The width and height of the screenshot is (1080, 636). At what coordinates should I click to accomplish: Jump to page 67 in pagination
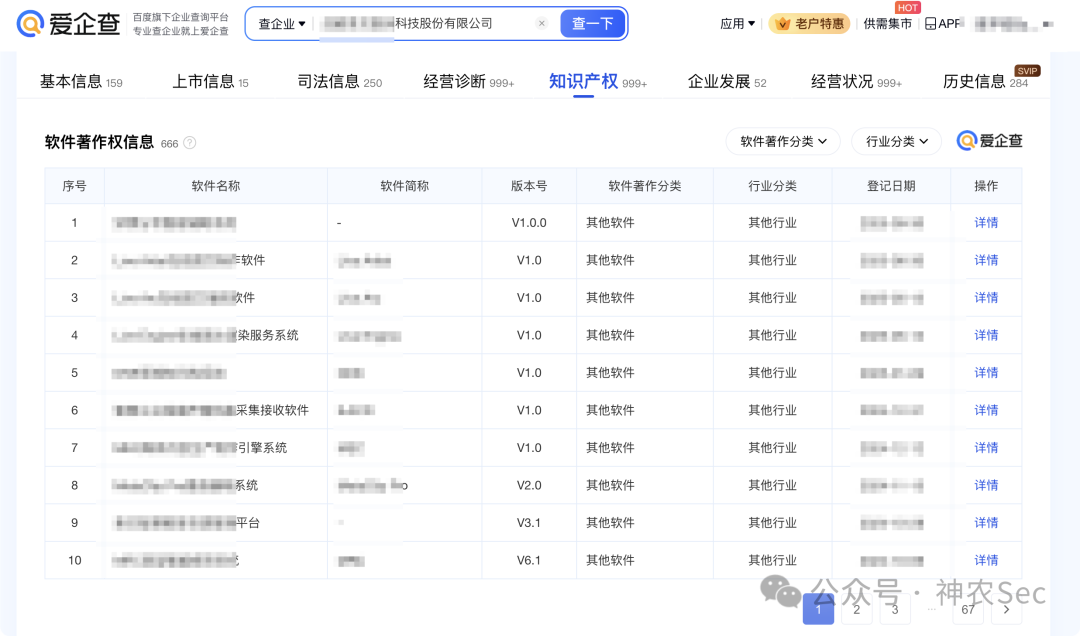(x=966, y=610)
